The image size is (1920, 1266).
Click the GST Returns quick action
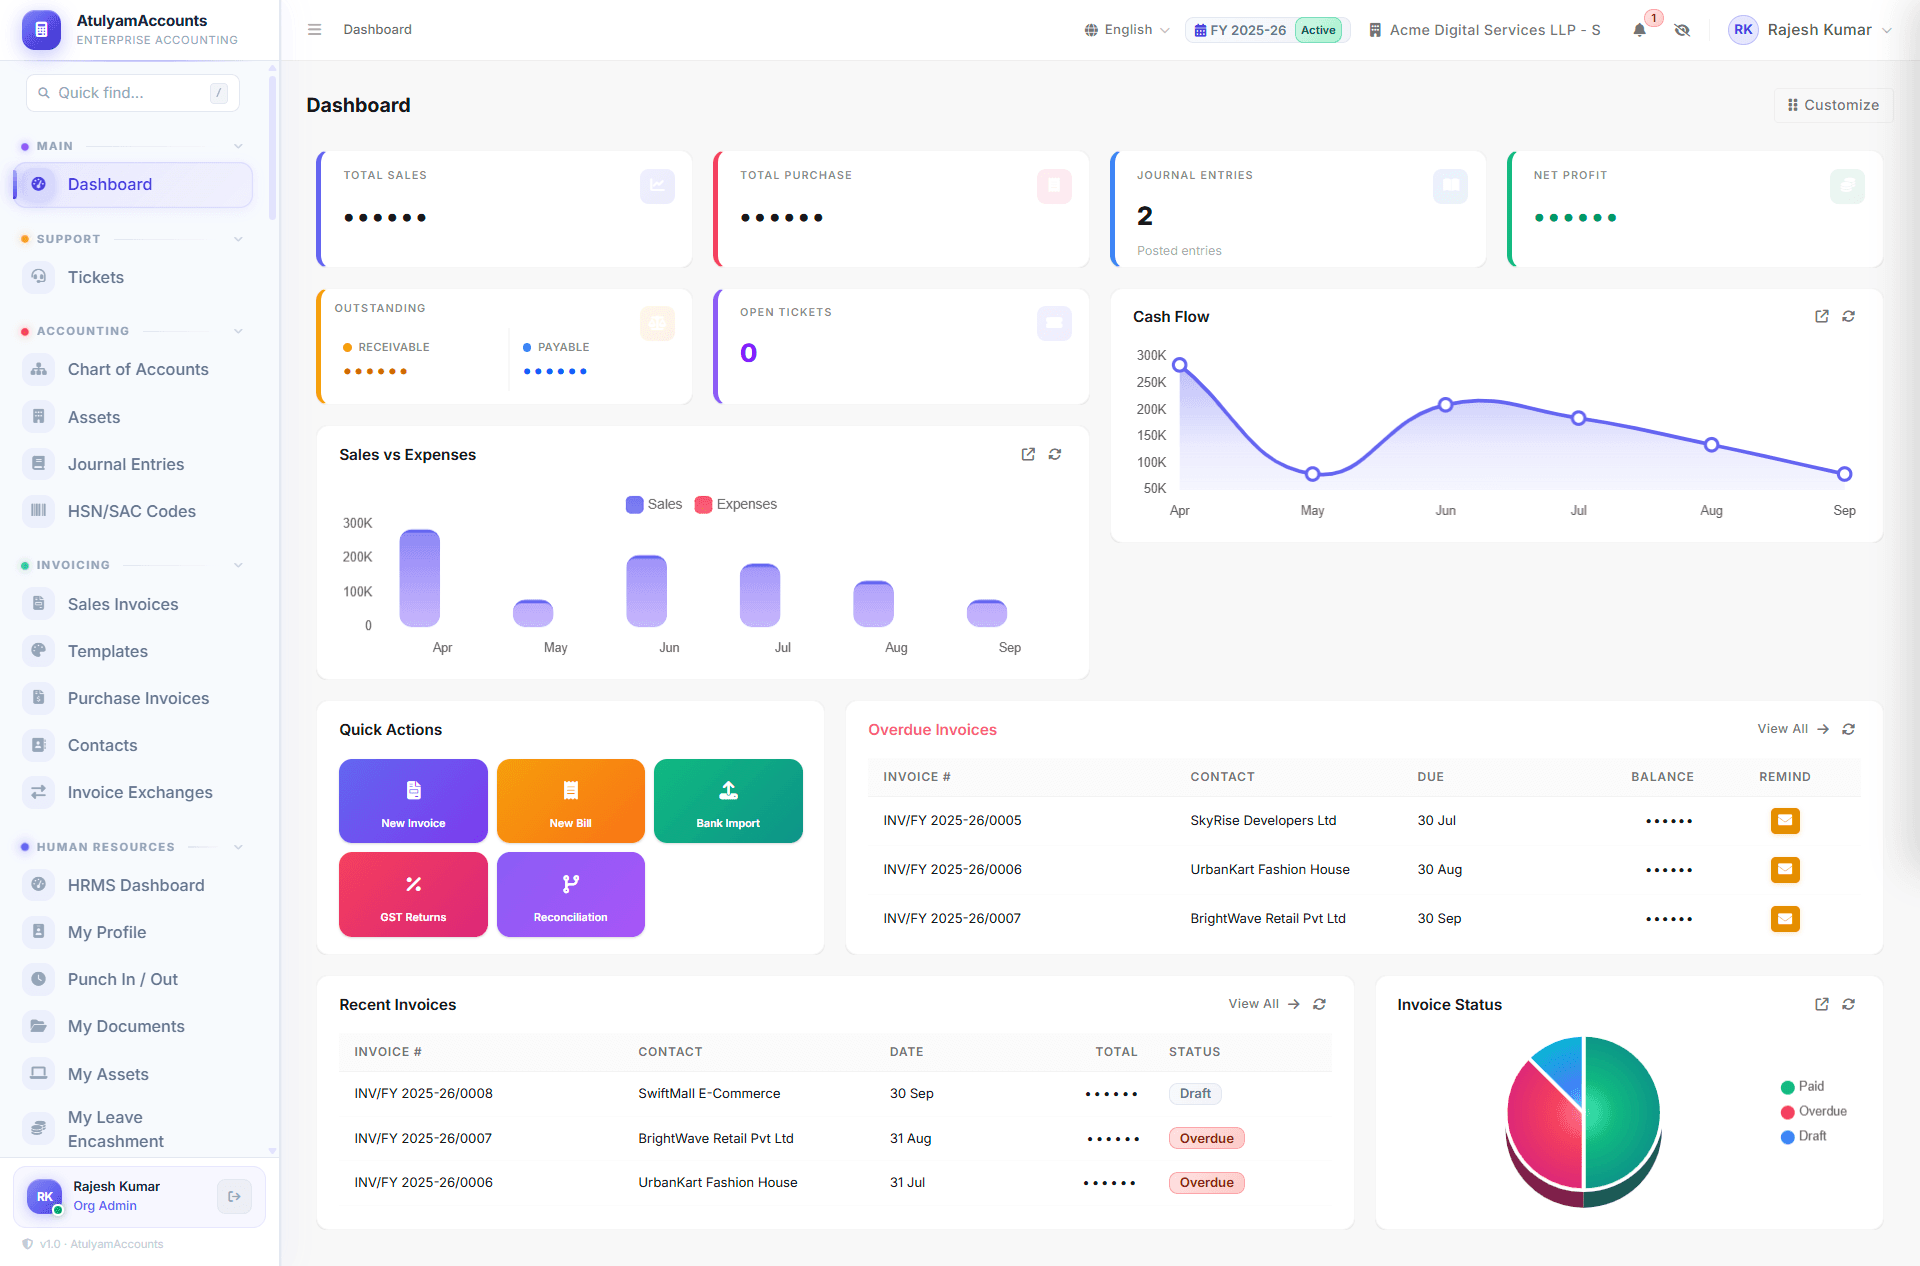[413, 894]
